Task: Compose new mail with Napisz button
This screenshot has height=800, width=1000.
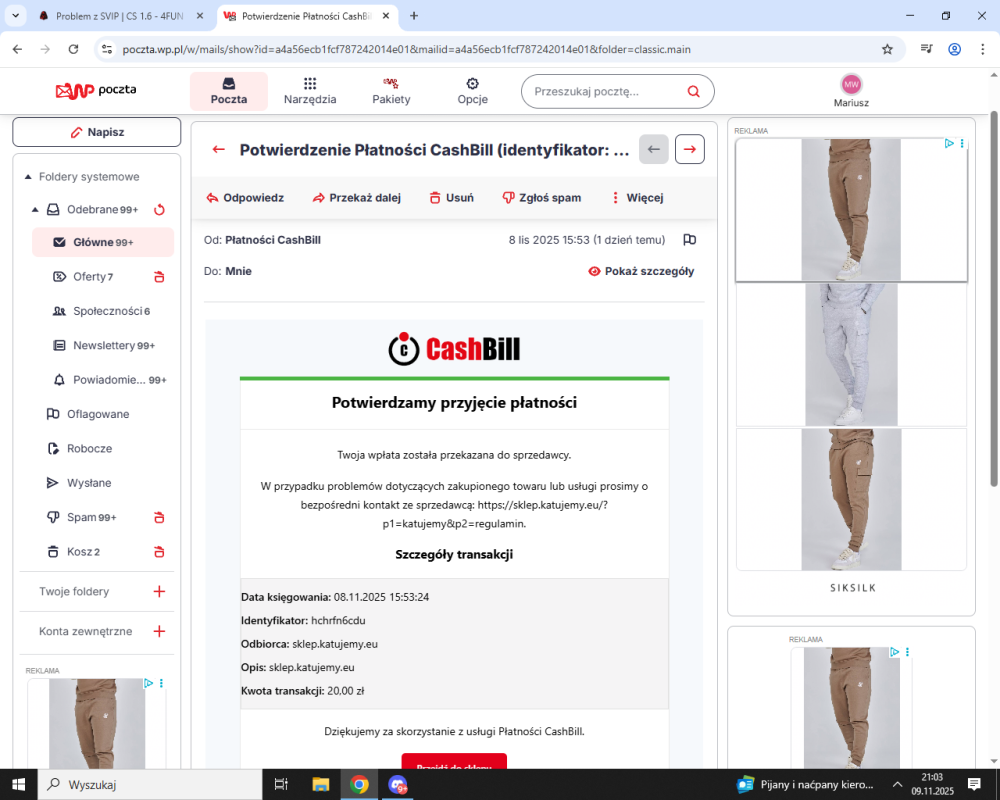Action: point(97,132)
